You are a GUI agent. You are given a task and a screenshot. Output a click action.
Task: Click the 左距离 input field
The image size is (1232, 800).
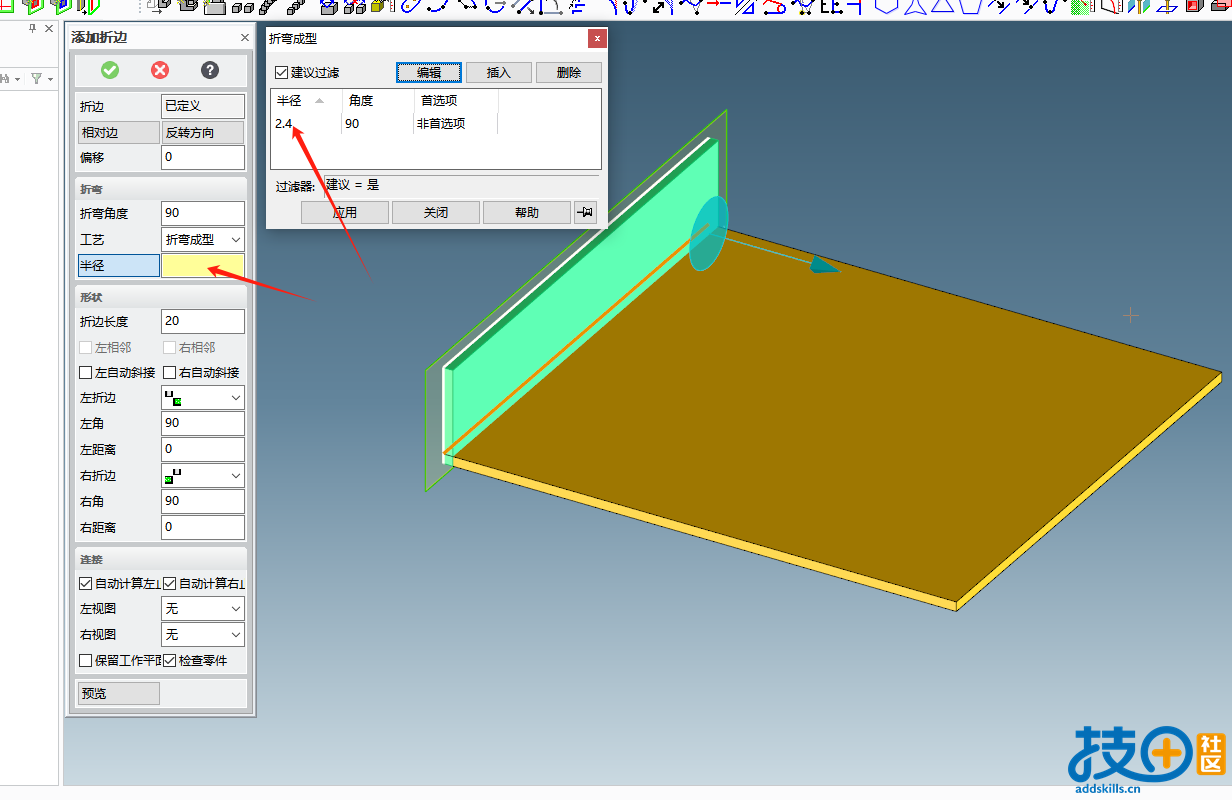(203, 449)
